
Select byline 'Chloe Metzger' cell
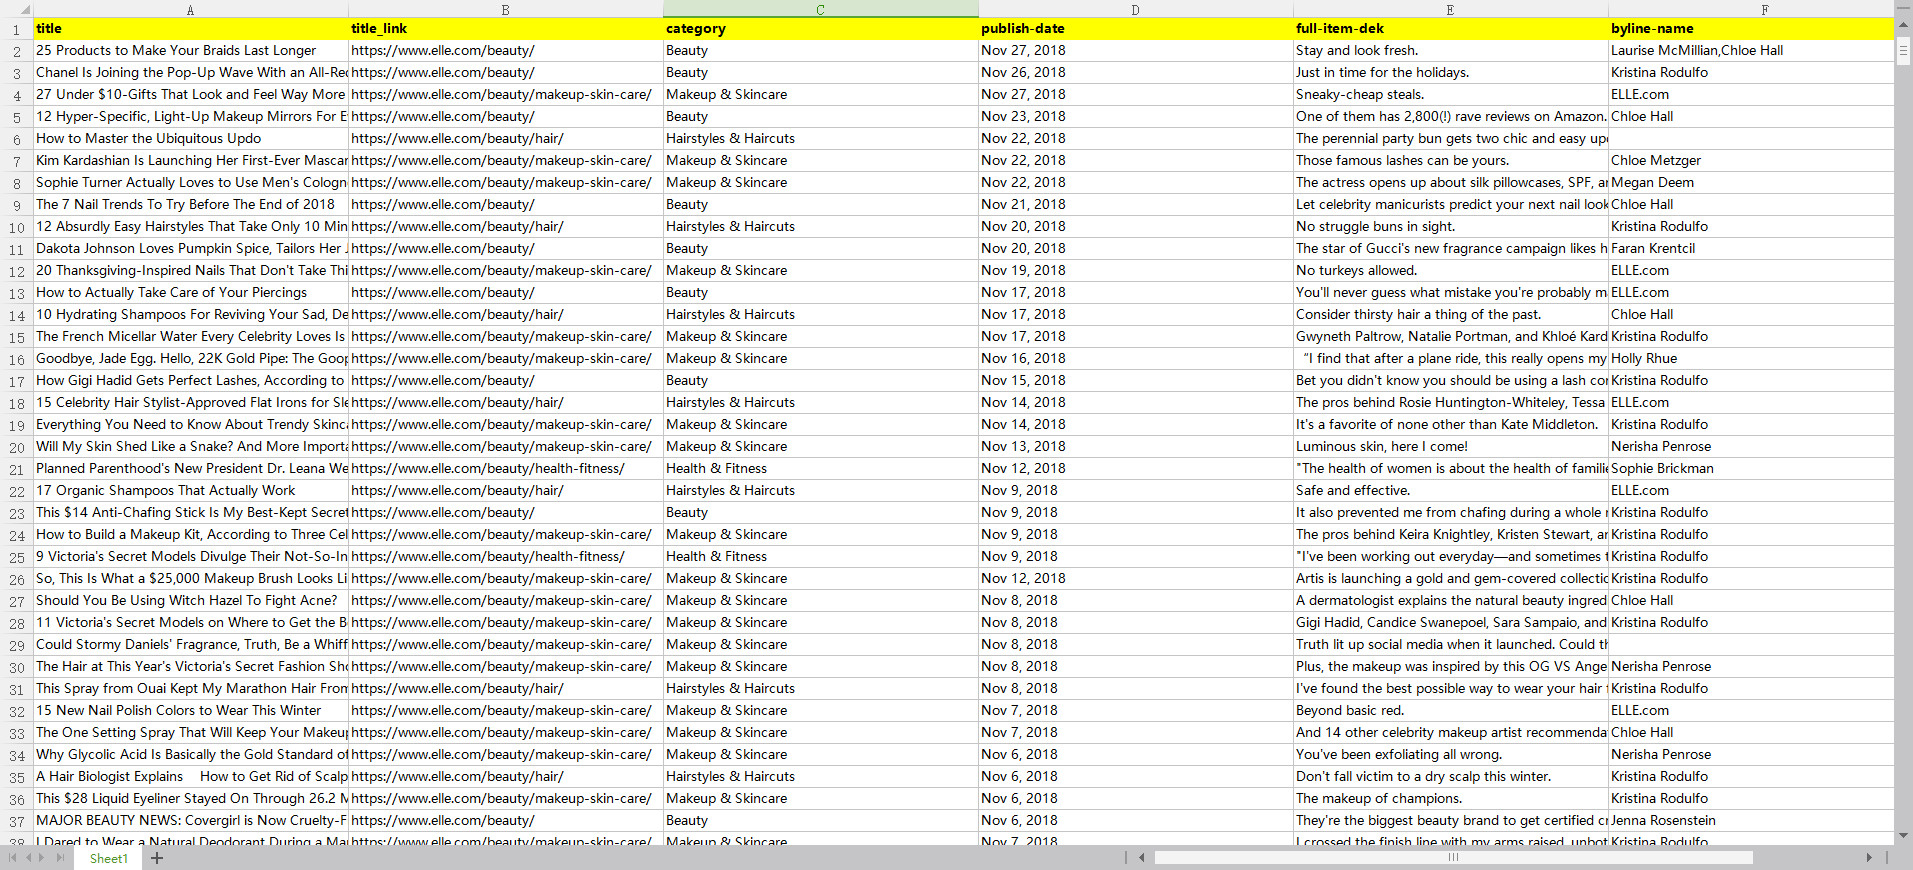point(1751,161)
